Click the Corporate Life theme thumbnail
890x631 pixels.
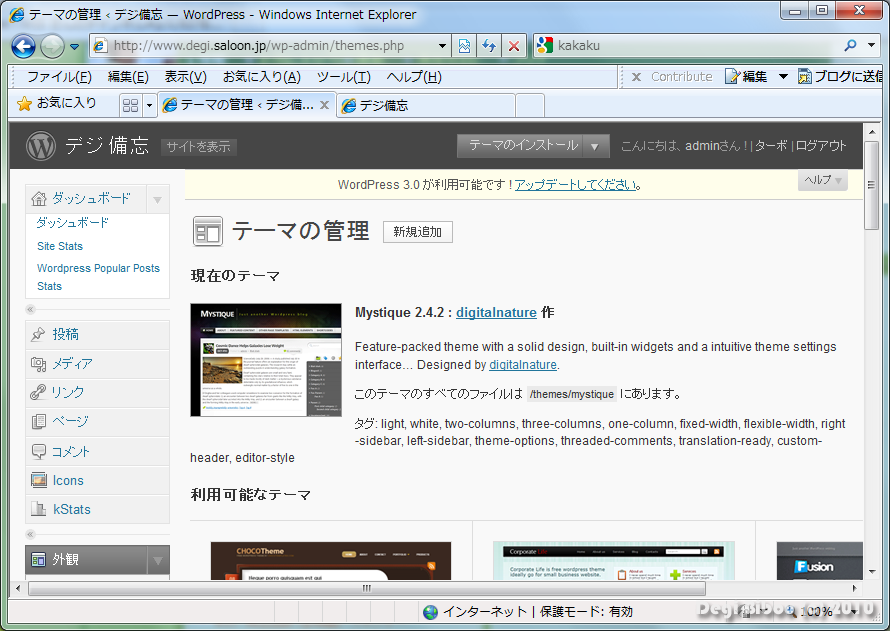(614, 561)
